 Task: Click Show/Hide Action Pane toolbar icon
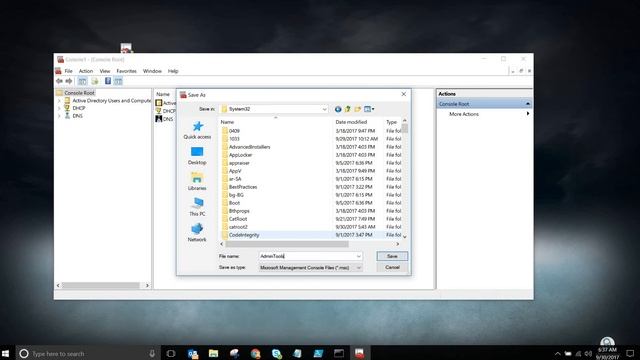118,81
